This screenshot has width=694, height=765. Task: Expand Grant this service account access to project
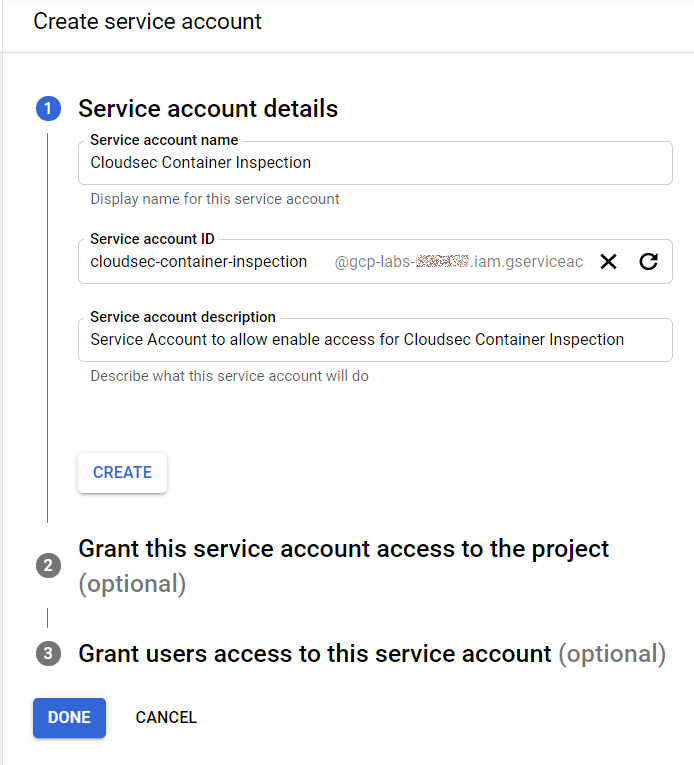pyautogui.click(x=343, y=549)
